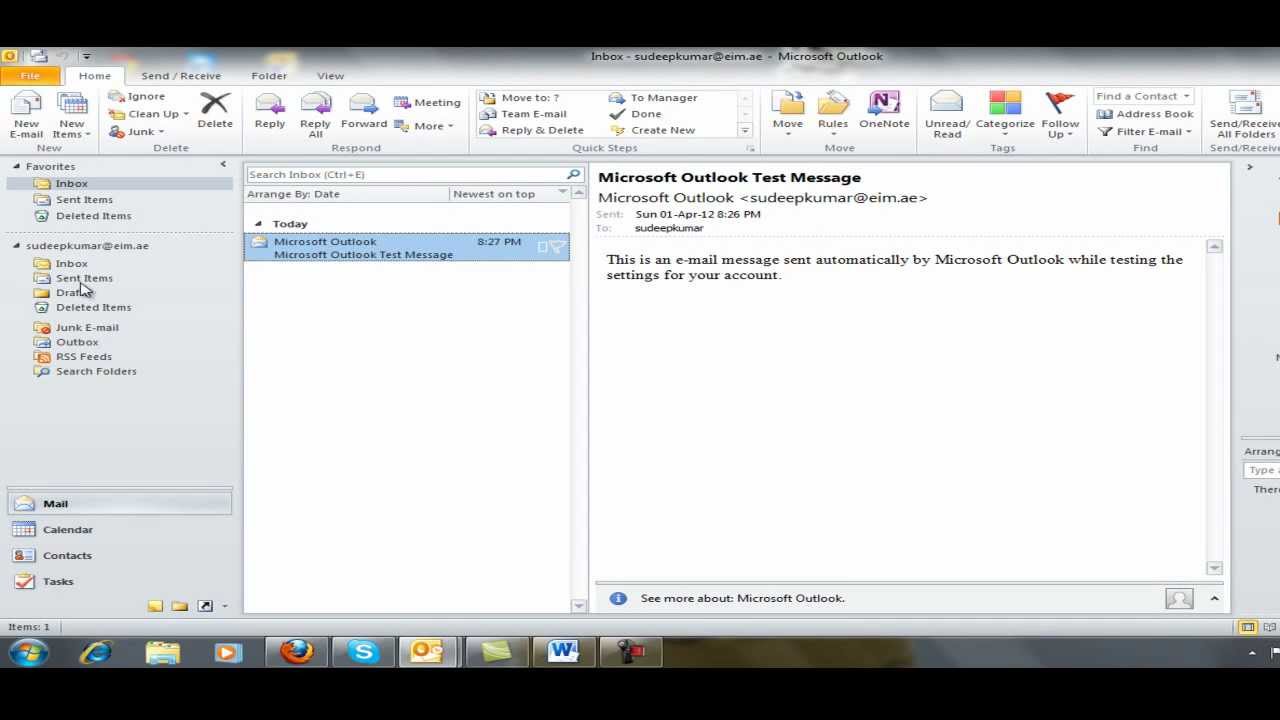Open the Junk E-mail folder
The width and height of the screenshot is (1280, 720).
coord(87,328)
